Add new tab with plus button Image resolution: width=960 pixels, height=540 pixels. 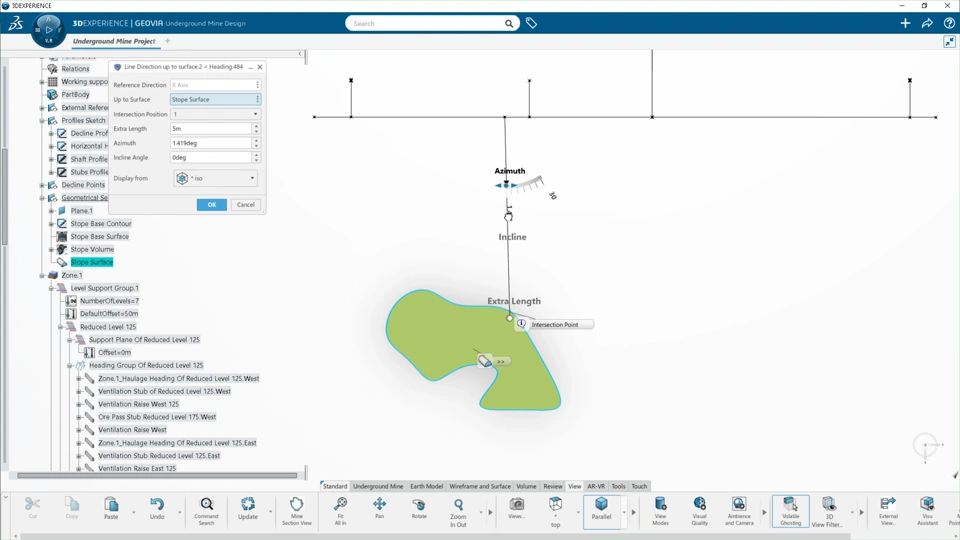tap(167, 41)
